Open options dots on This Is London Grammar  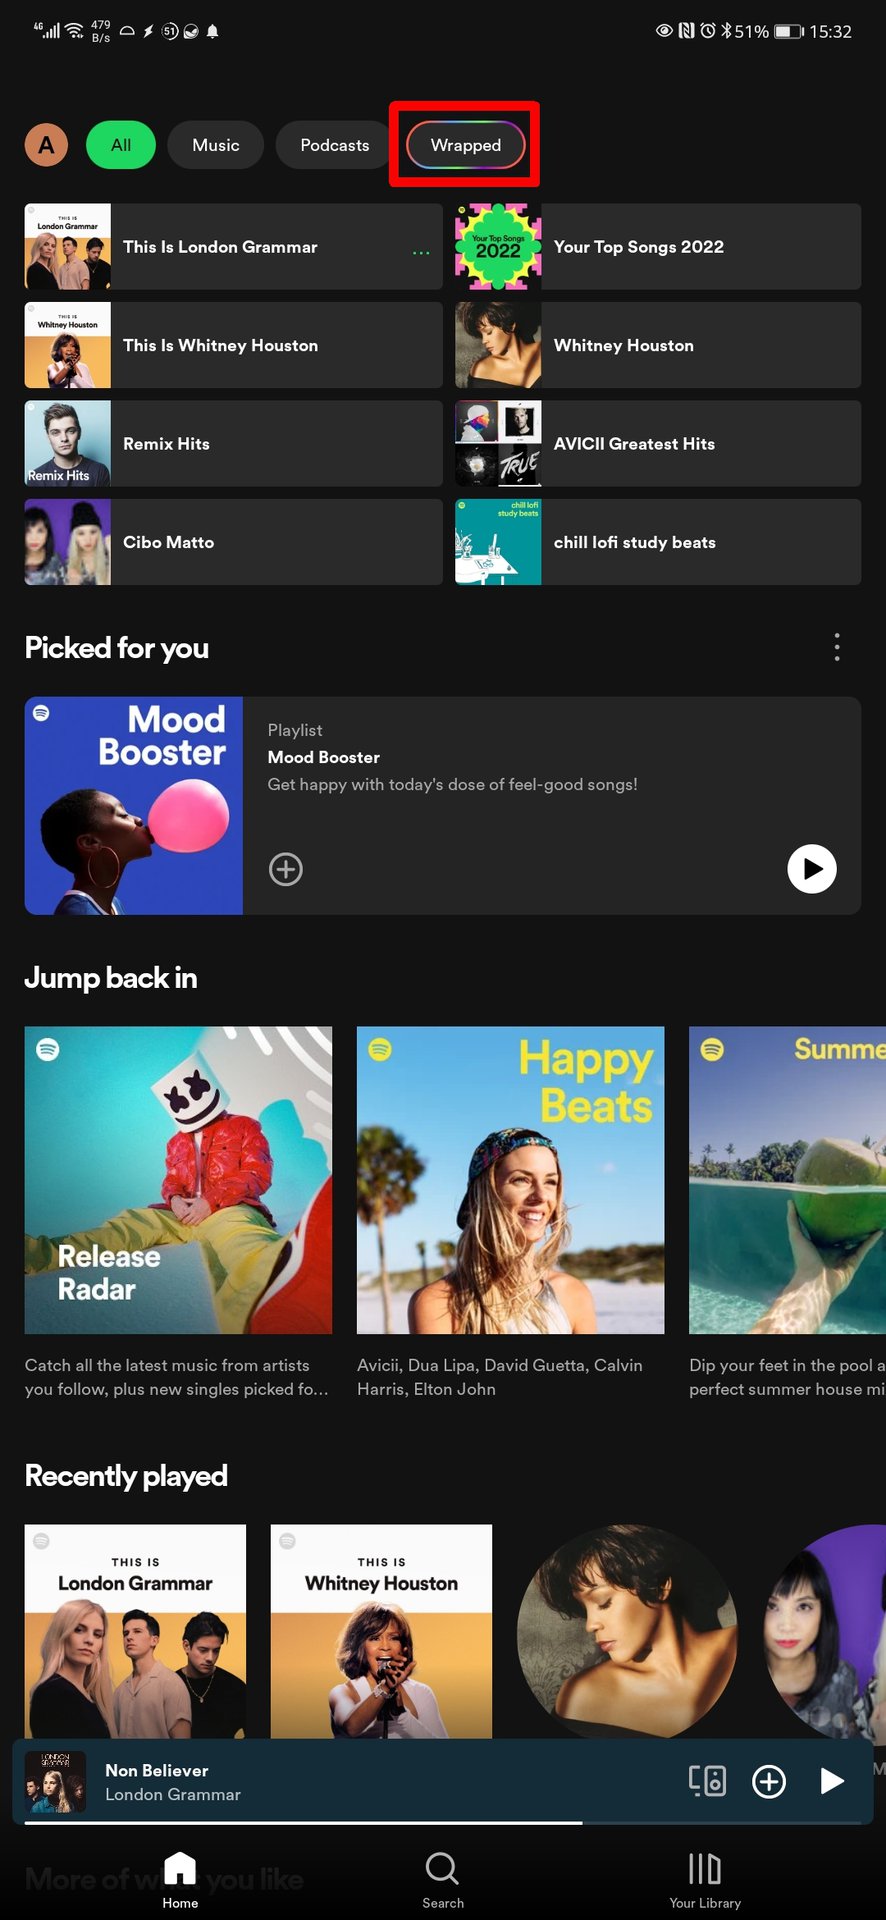coord(421,253)
